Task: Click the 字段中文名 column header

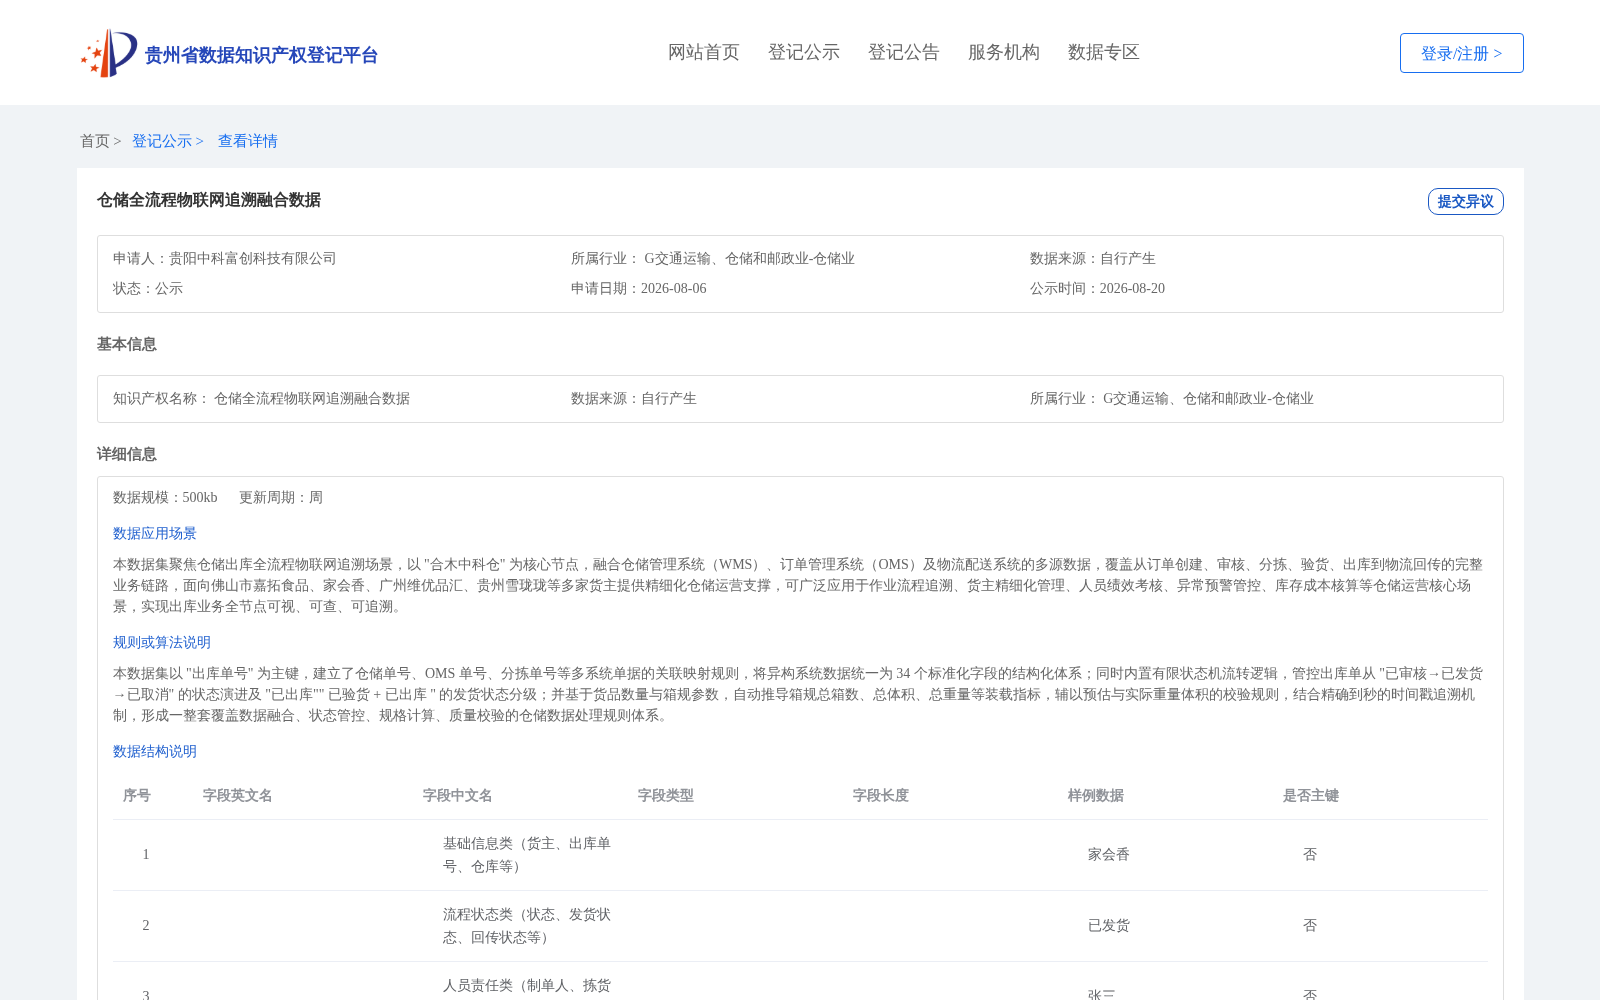Action: coord(458,795)
